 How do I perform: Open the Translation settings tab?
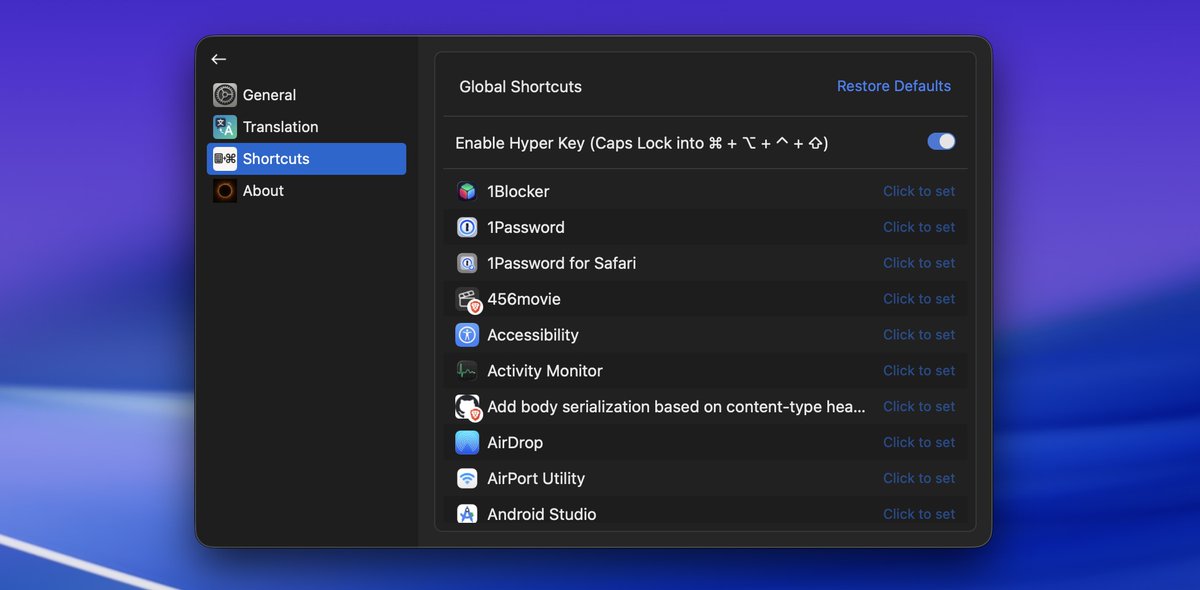click(x=306, y=127)
